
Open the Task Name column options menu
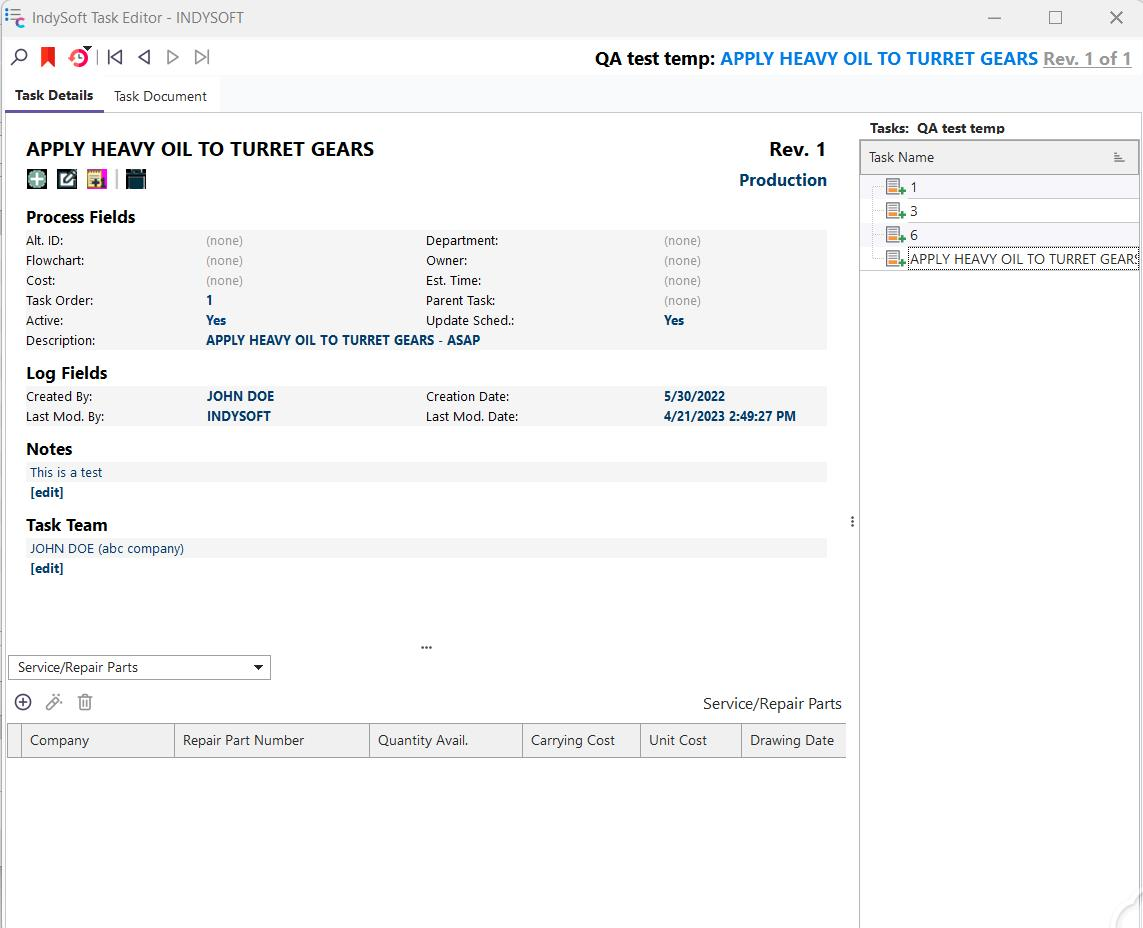[x=1119, y=158]
